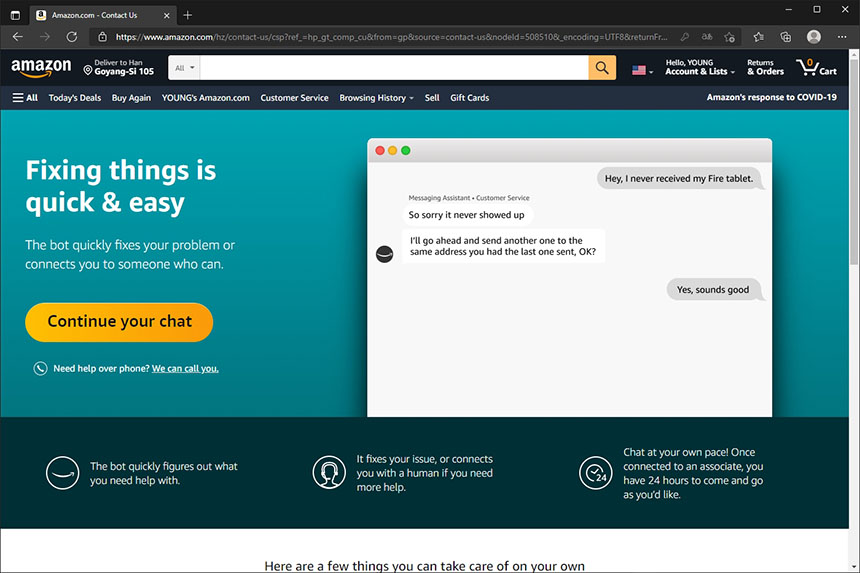This screenshot has height=573, width=860.
Task: Click the password key icon in address bar
Action: coord(684,37)
